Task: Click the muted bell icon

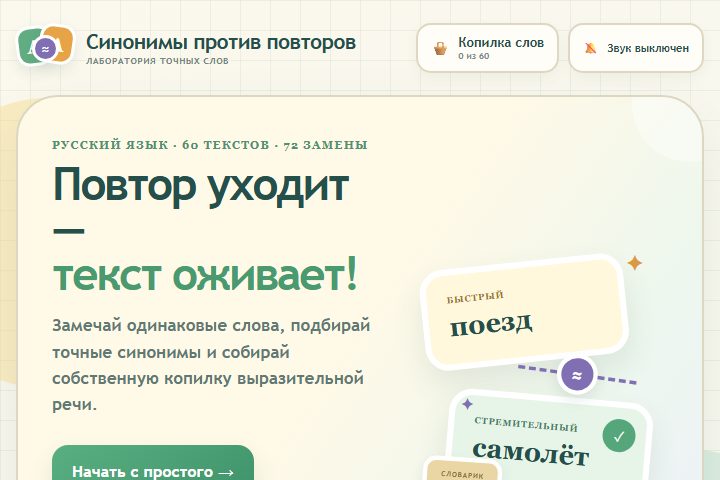Action: (591, 48)
